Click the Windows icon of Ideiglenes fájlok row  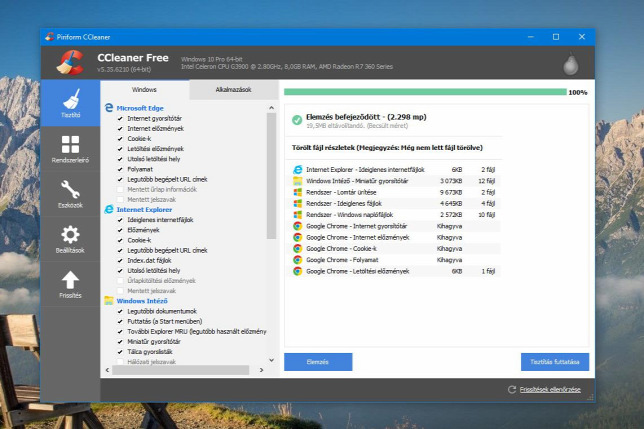[x=297, y=203]
